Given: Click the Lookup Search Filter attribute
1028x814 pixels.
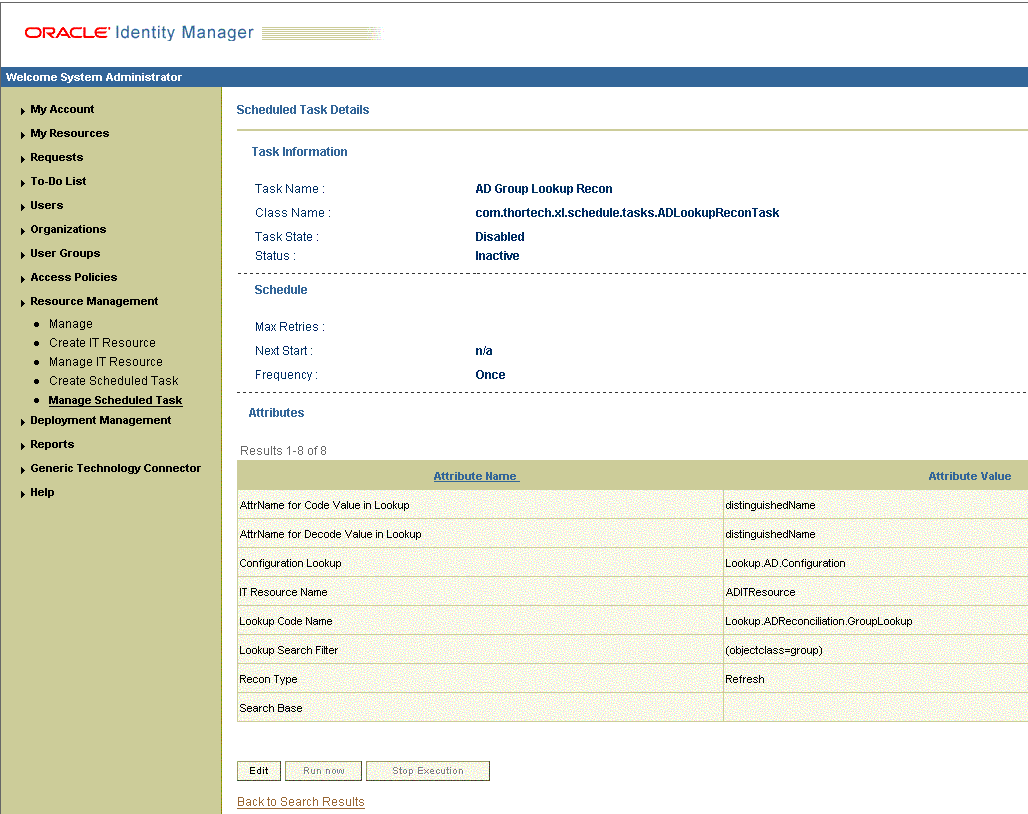Looking at the screenshot, I should [288, 650].
